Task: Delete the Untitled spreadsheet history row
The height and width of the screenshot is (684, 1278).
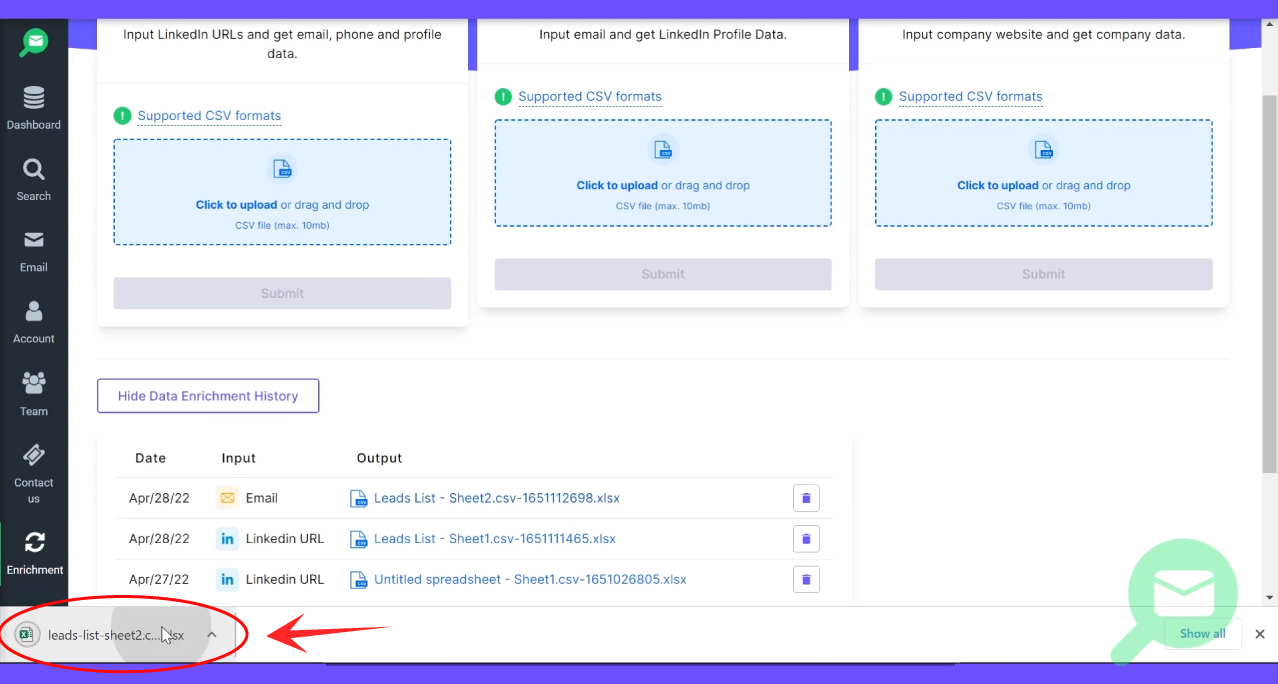Action: [806, 579]
